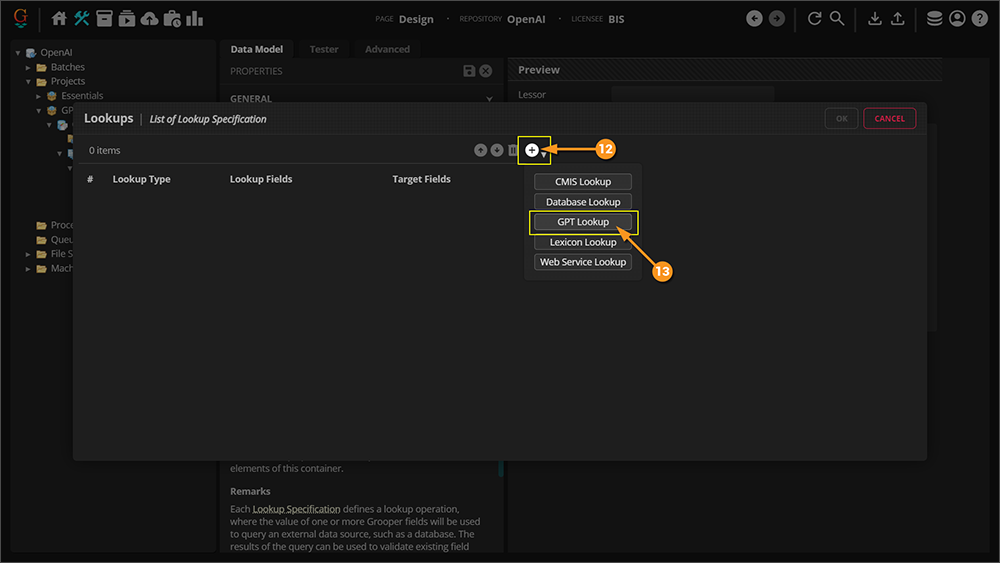Expand the Batches folder
Image resolution: width=1000 pixels, height=563 pixels.
pyautogui.click(x=29, y=67)
